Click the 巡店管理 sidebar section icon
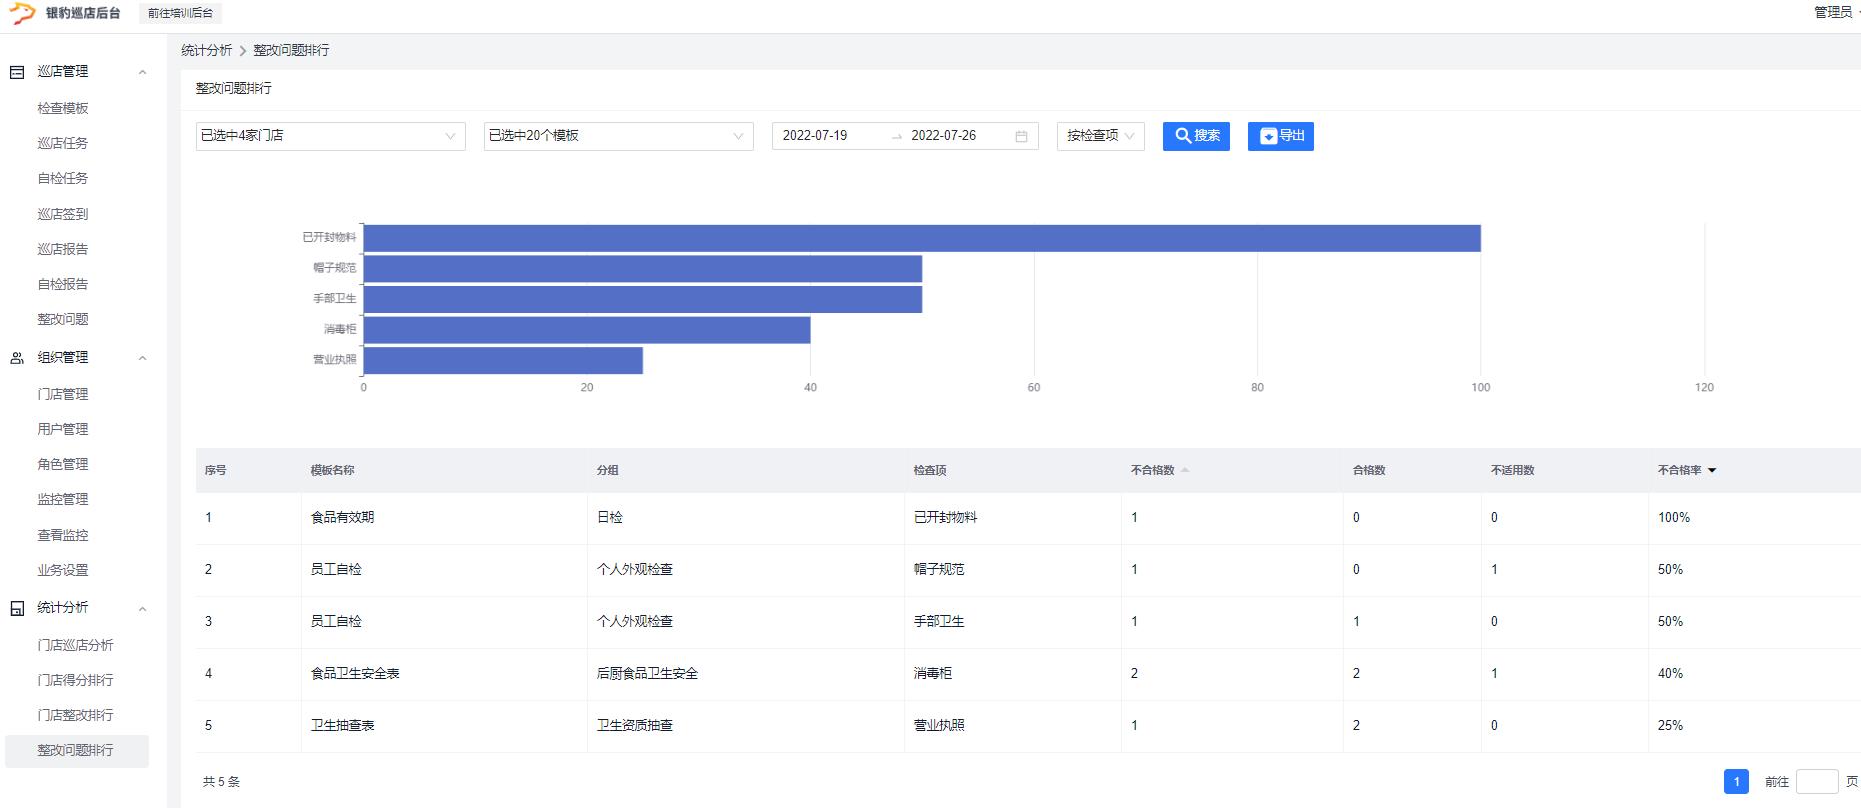Image resolution: width=1861 pixels, height=808 pixels. click(x=17, y=72)
